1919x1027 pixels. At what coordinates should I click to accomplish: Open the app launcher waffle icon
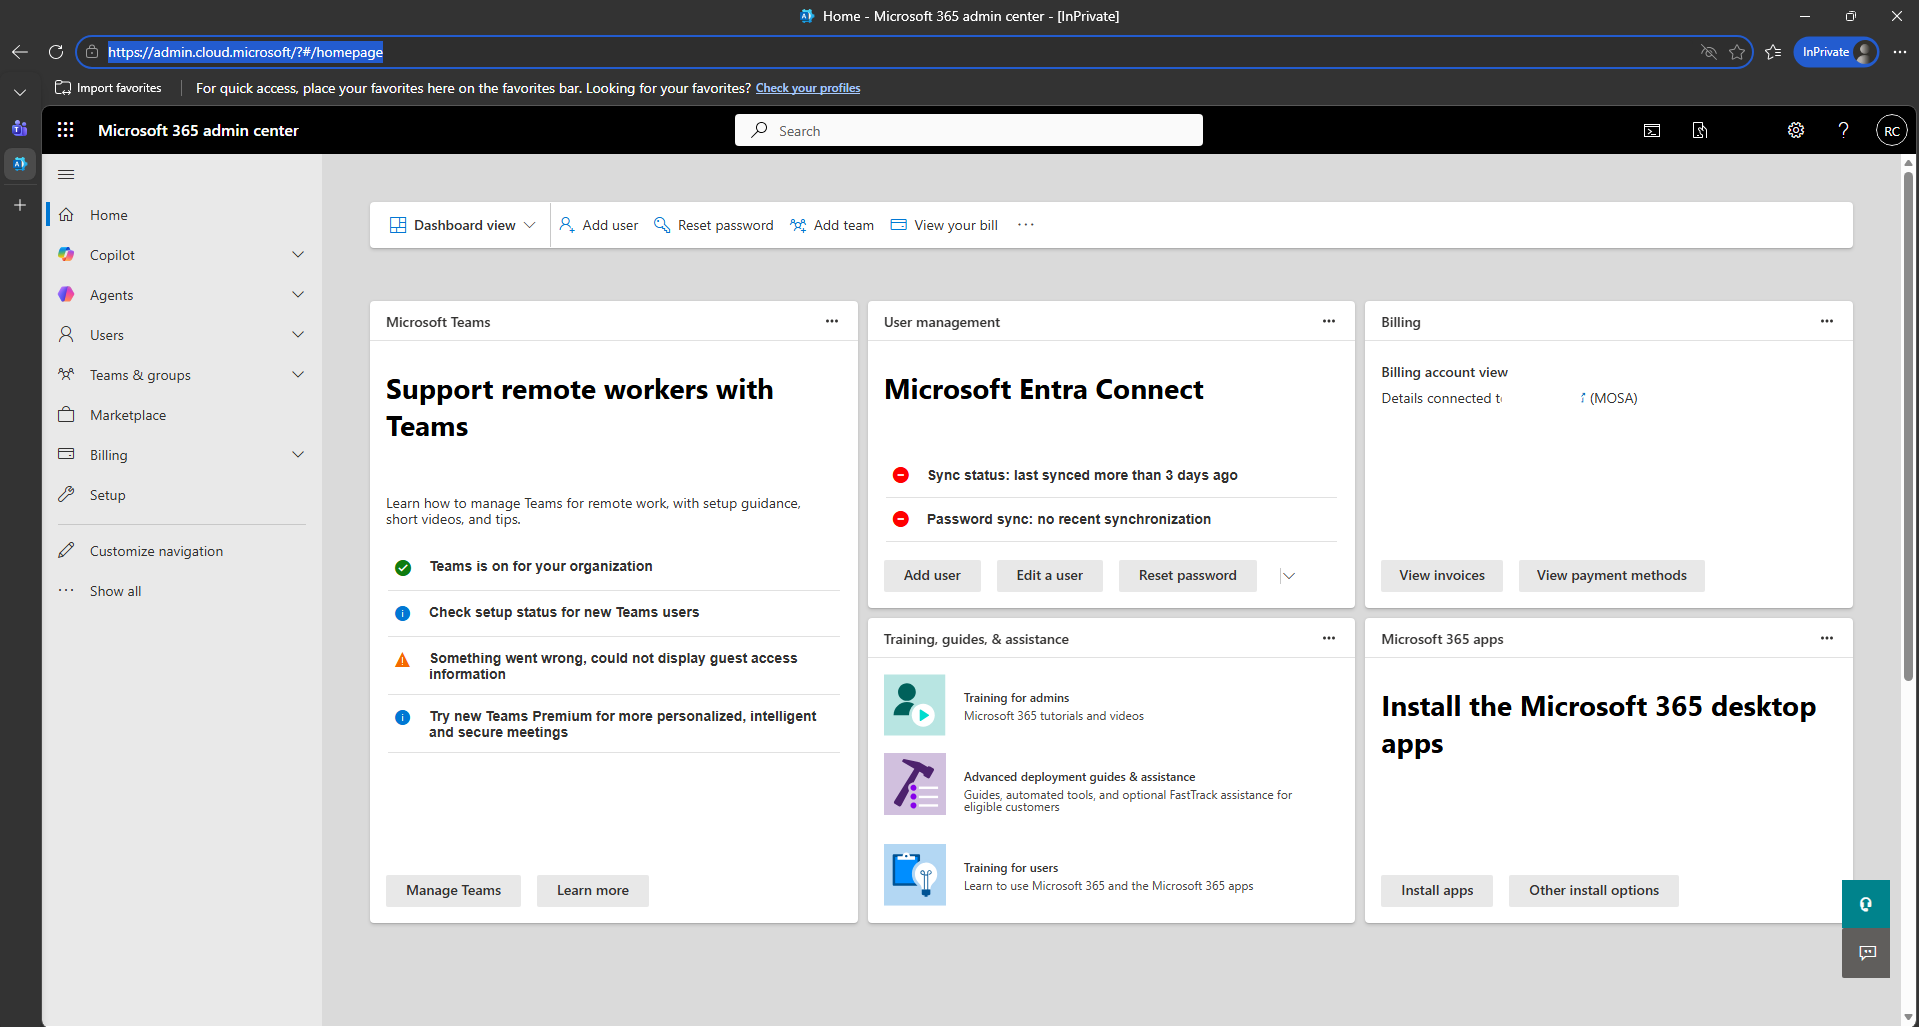click(66, 130)
